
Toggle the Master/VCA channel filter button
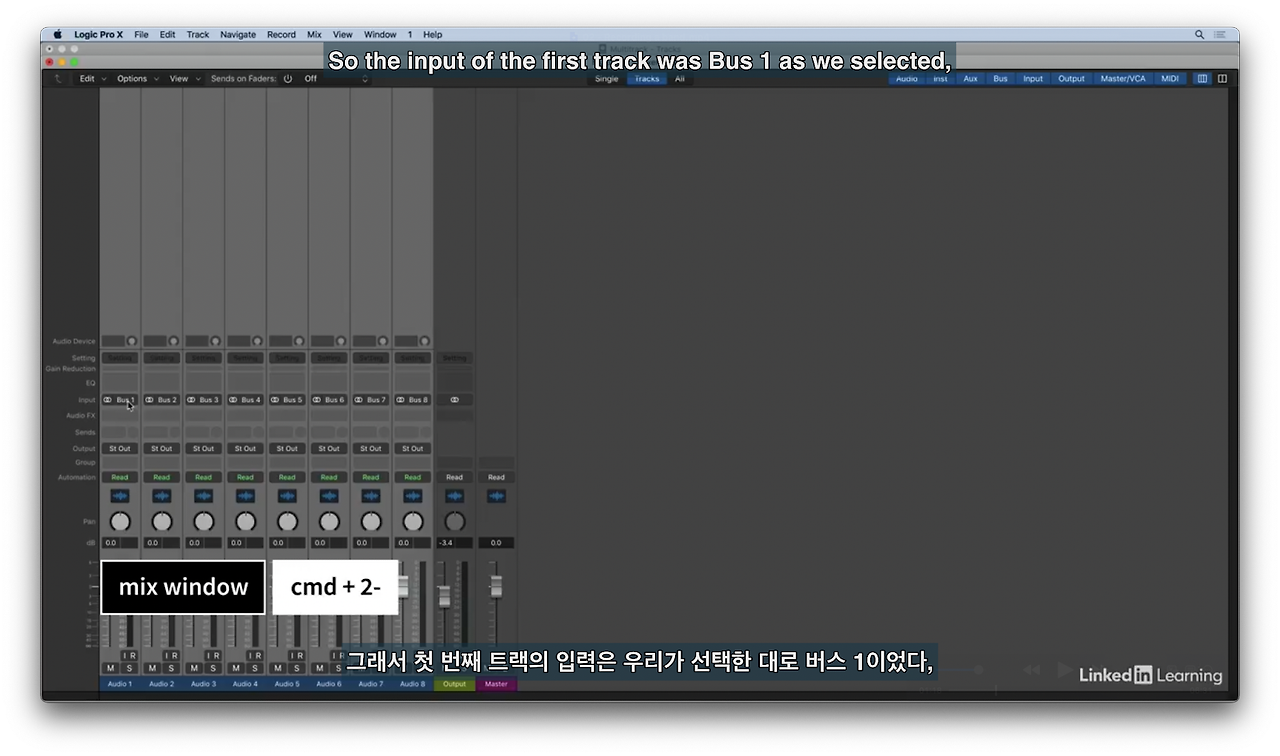pyautogui.click(x=1123, y=79)
